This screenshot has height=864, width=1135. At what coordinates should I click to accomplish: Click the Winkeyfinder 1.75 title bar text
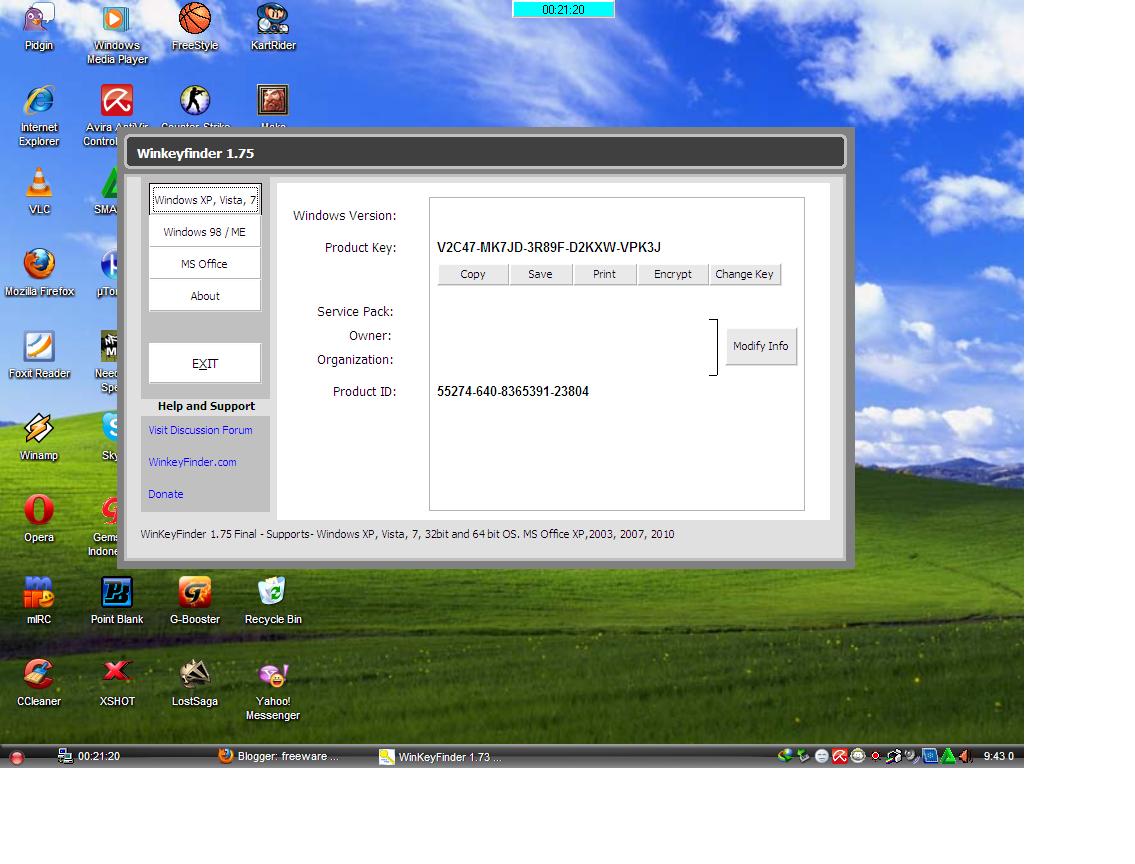(195, 153)
